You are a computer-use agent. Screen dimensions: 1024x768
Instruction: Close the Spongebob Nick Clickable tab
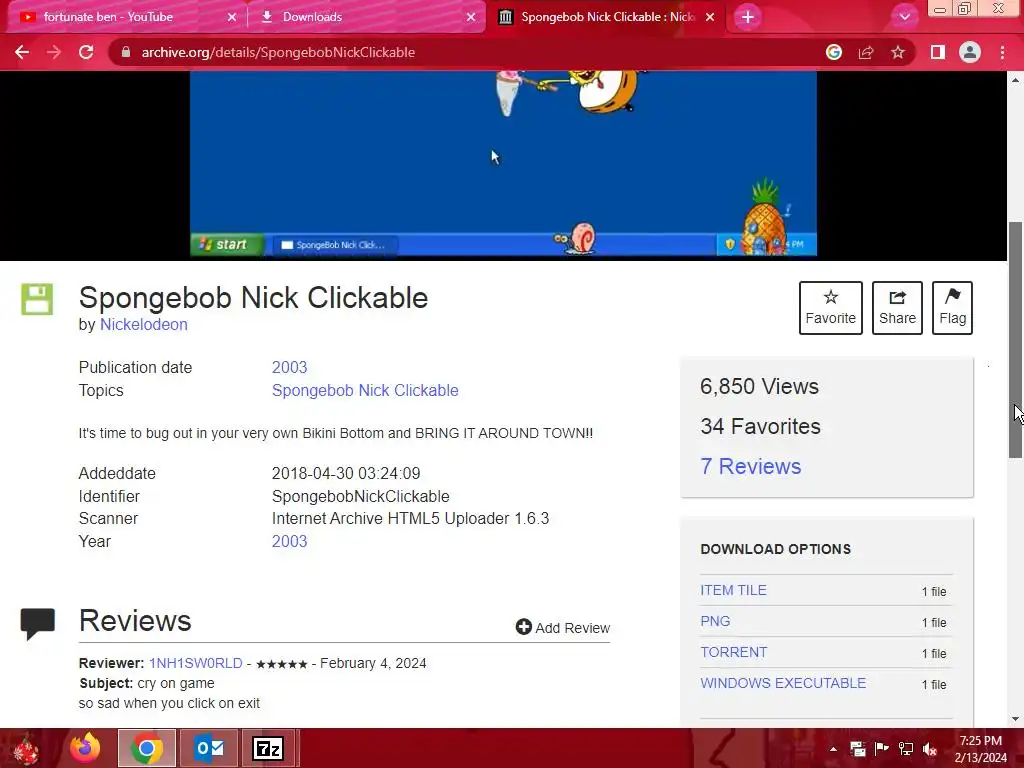pos(710,18)
